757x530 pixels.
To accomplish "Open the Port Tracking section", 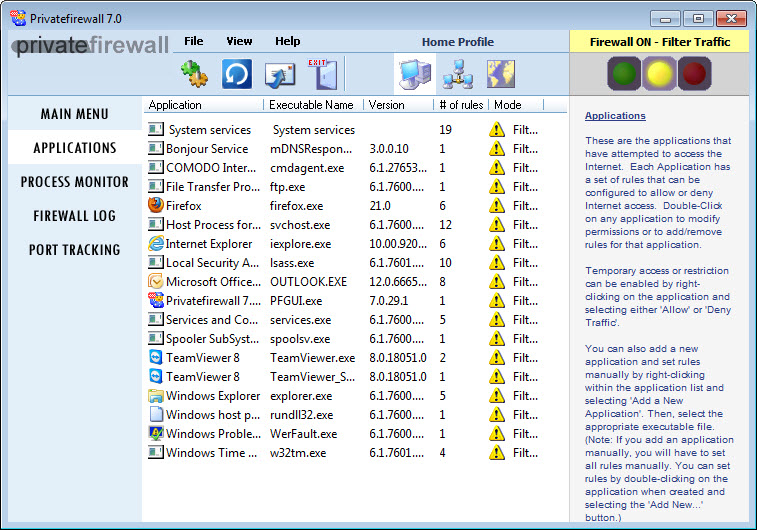I will [x=75, y=250].
